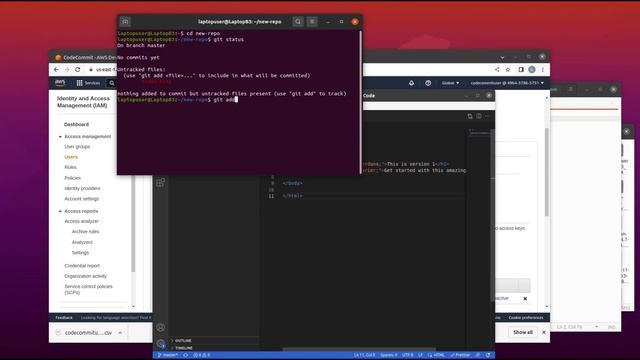Open Account settings in IAM sidebar
Screen dimensions: 640x360
[82, 199]
